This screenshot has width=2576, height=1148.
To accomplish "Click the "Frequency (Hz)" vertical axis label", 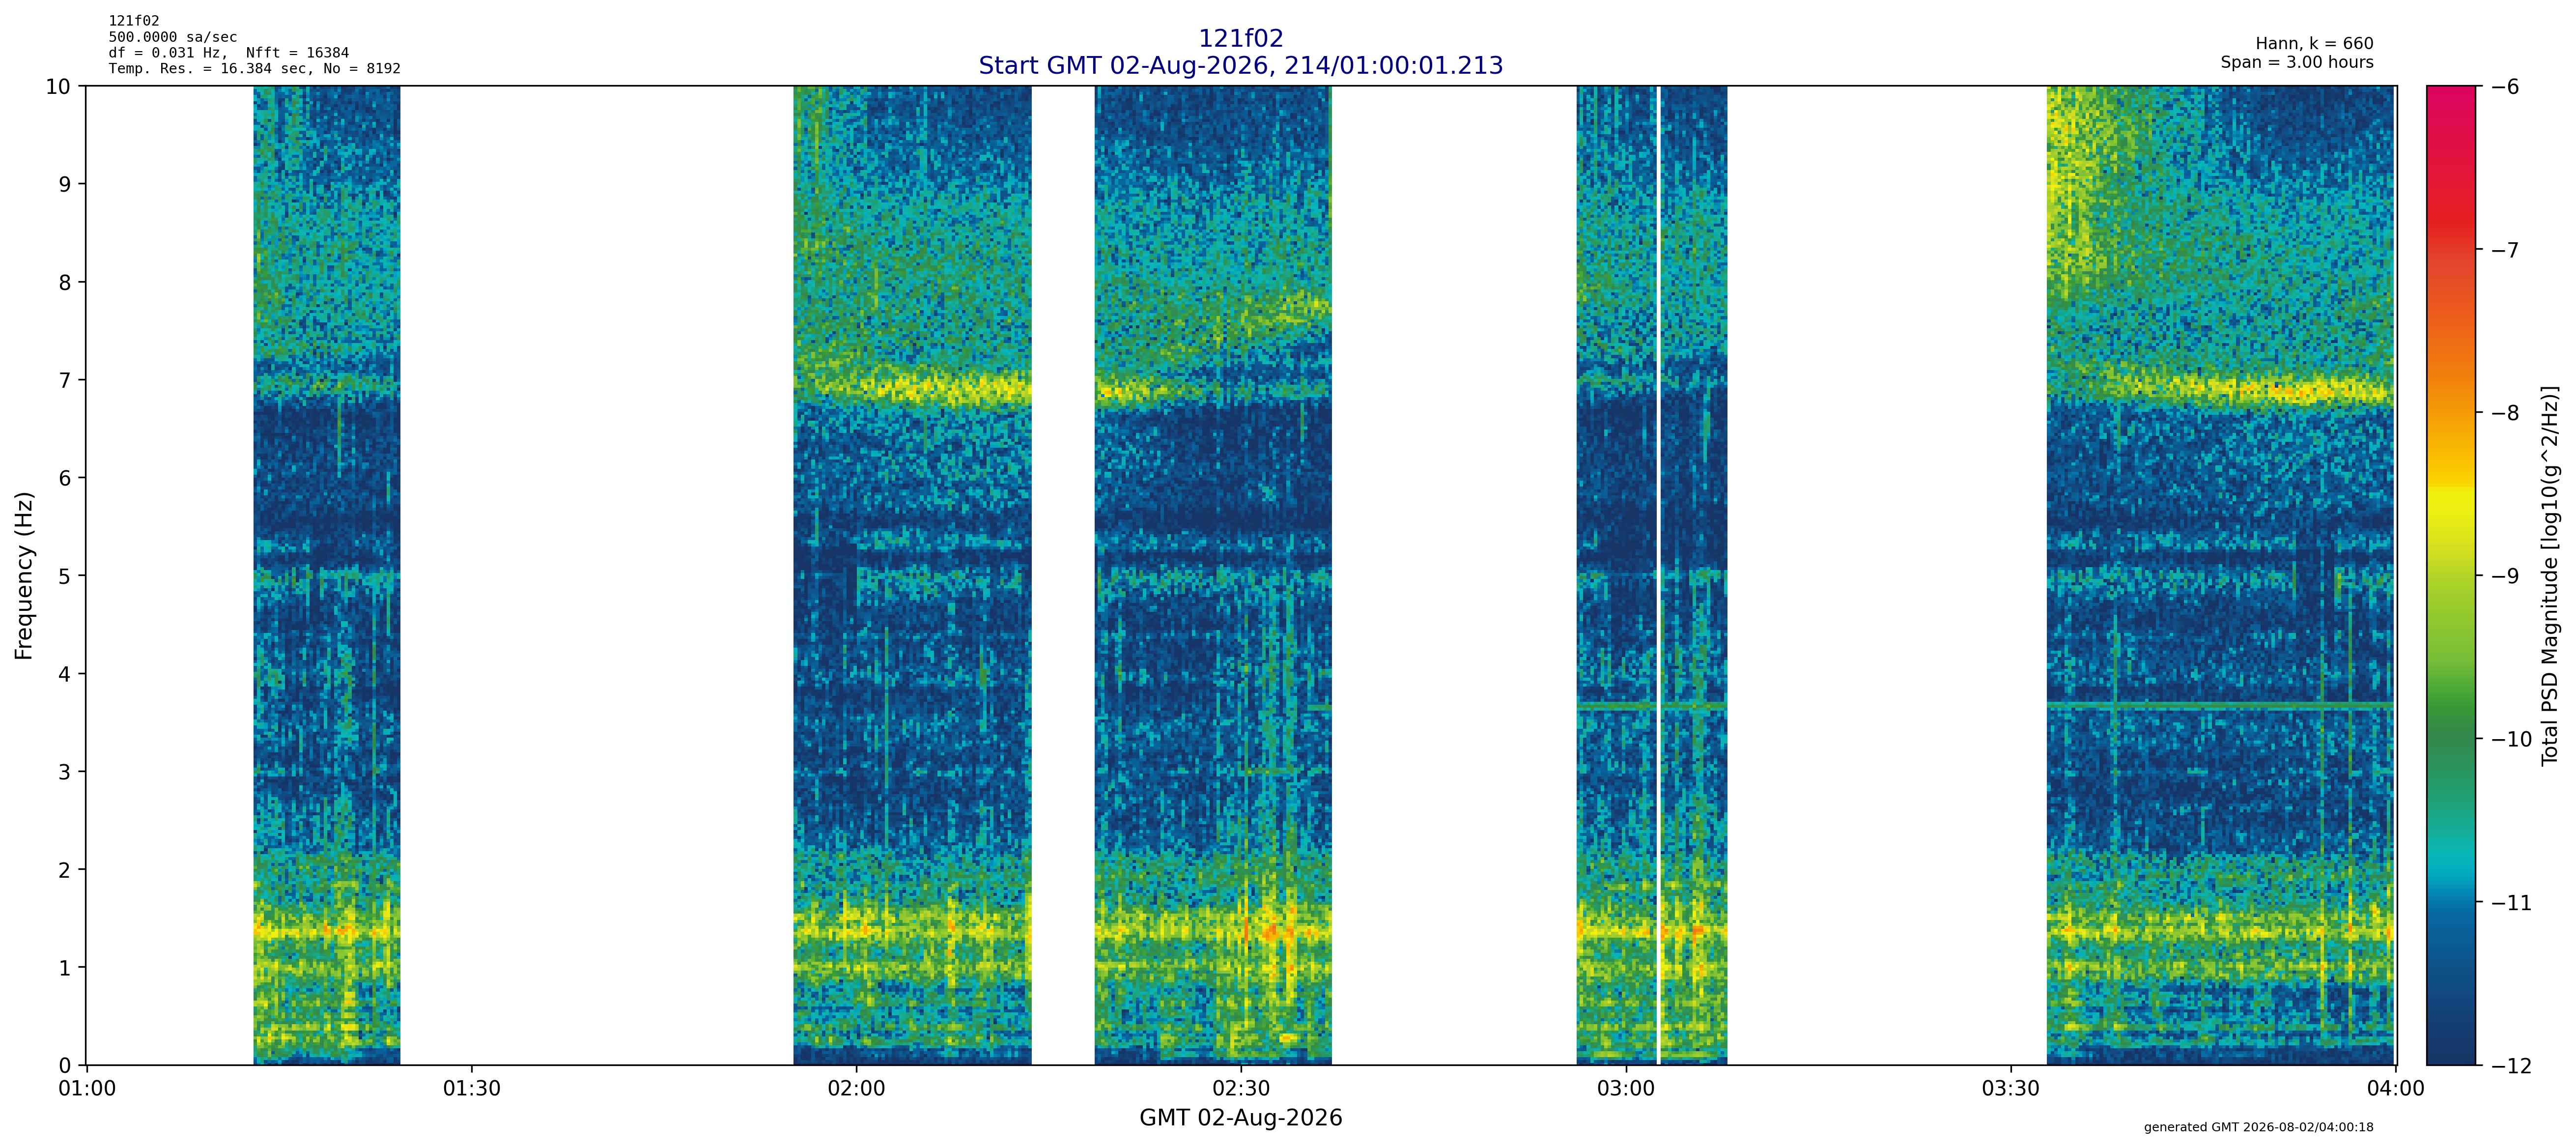I will [x=24, y=576].
